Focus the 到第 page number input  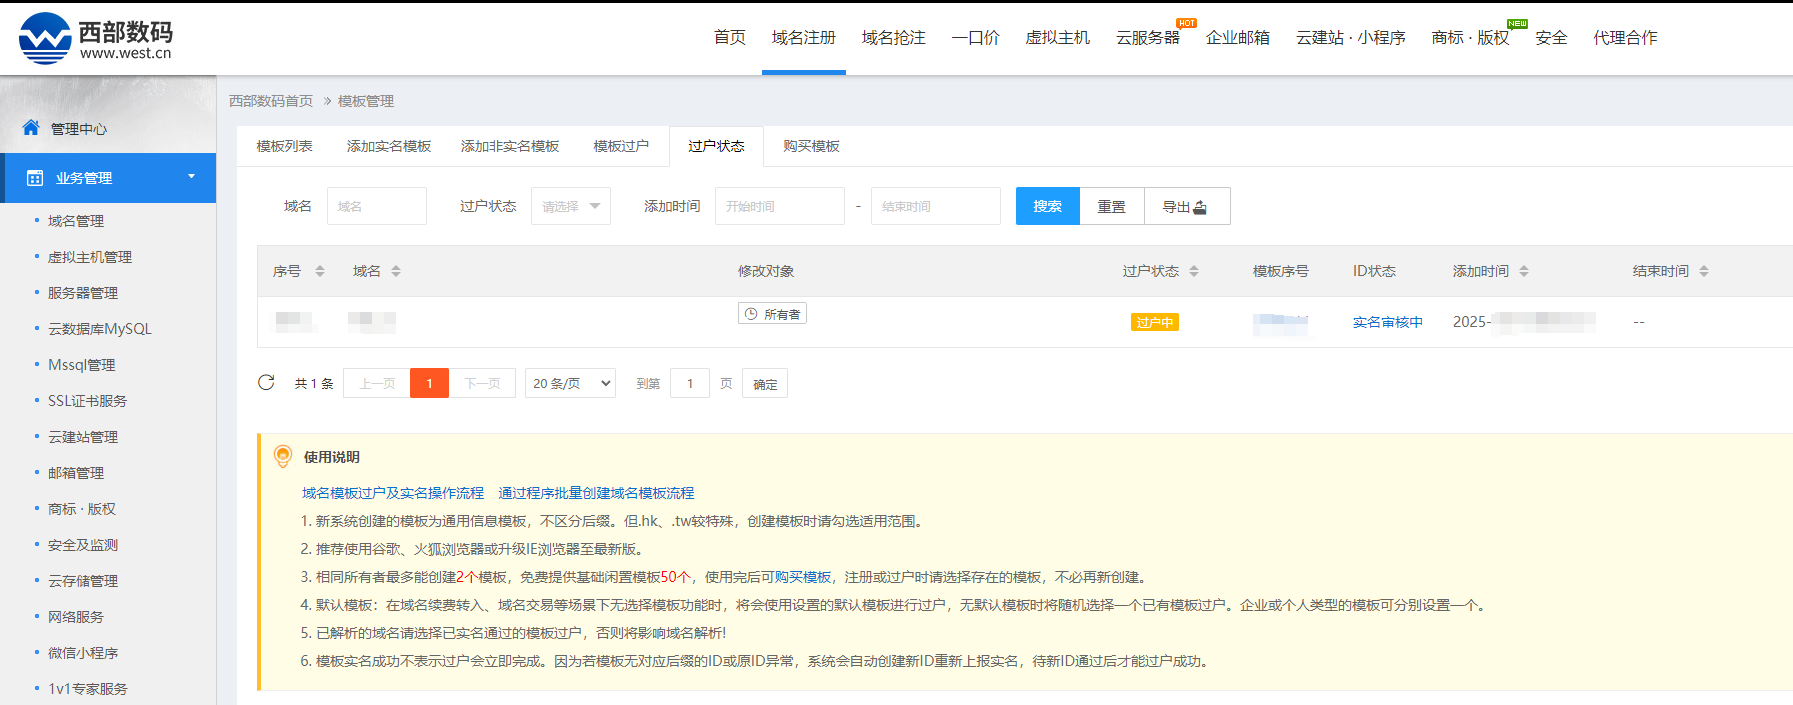(690, 383)
